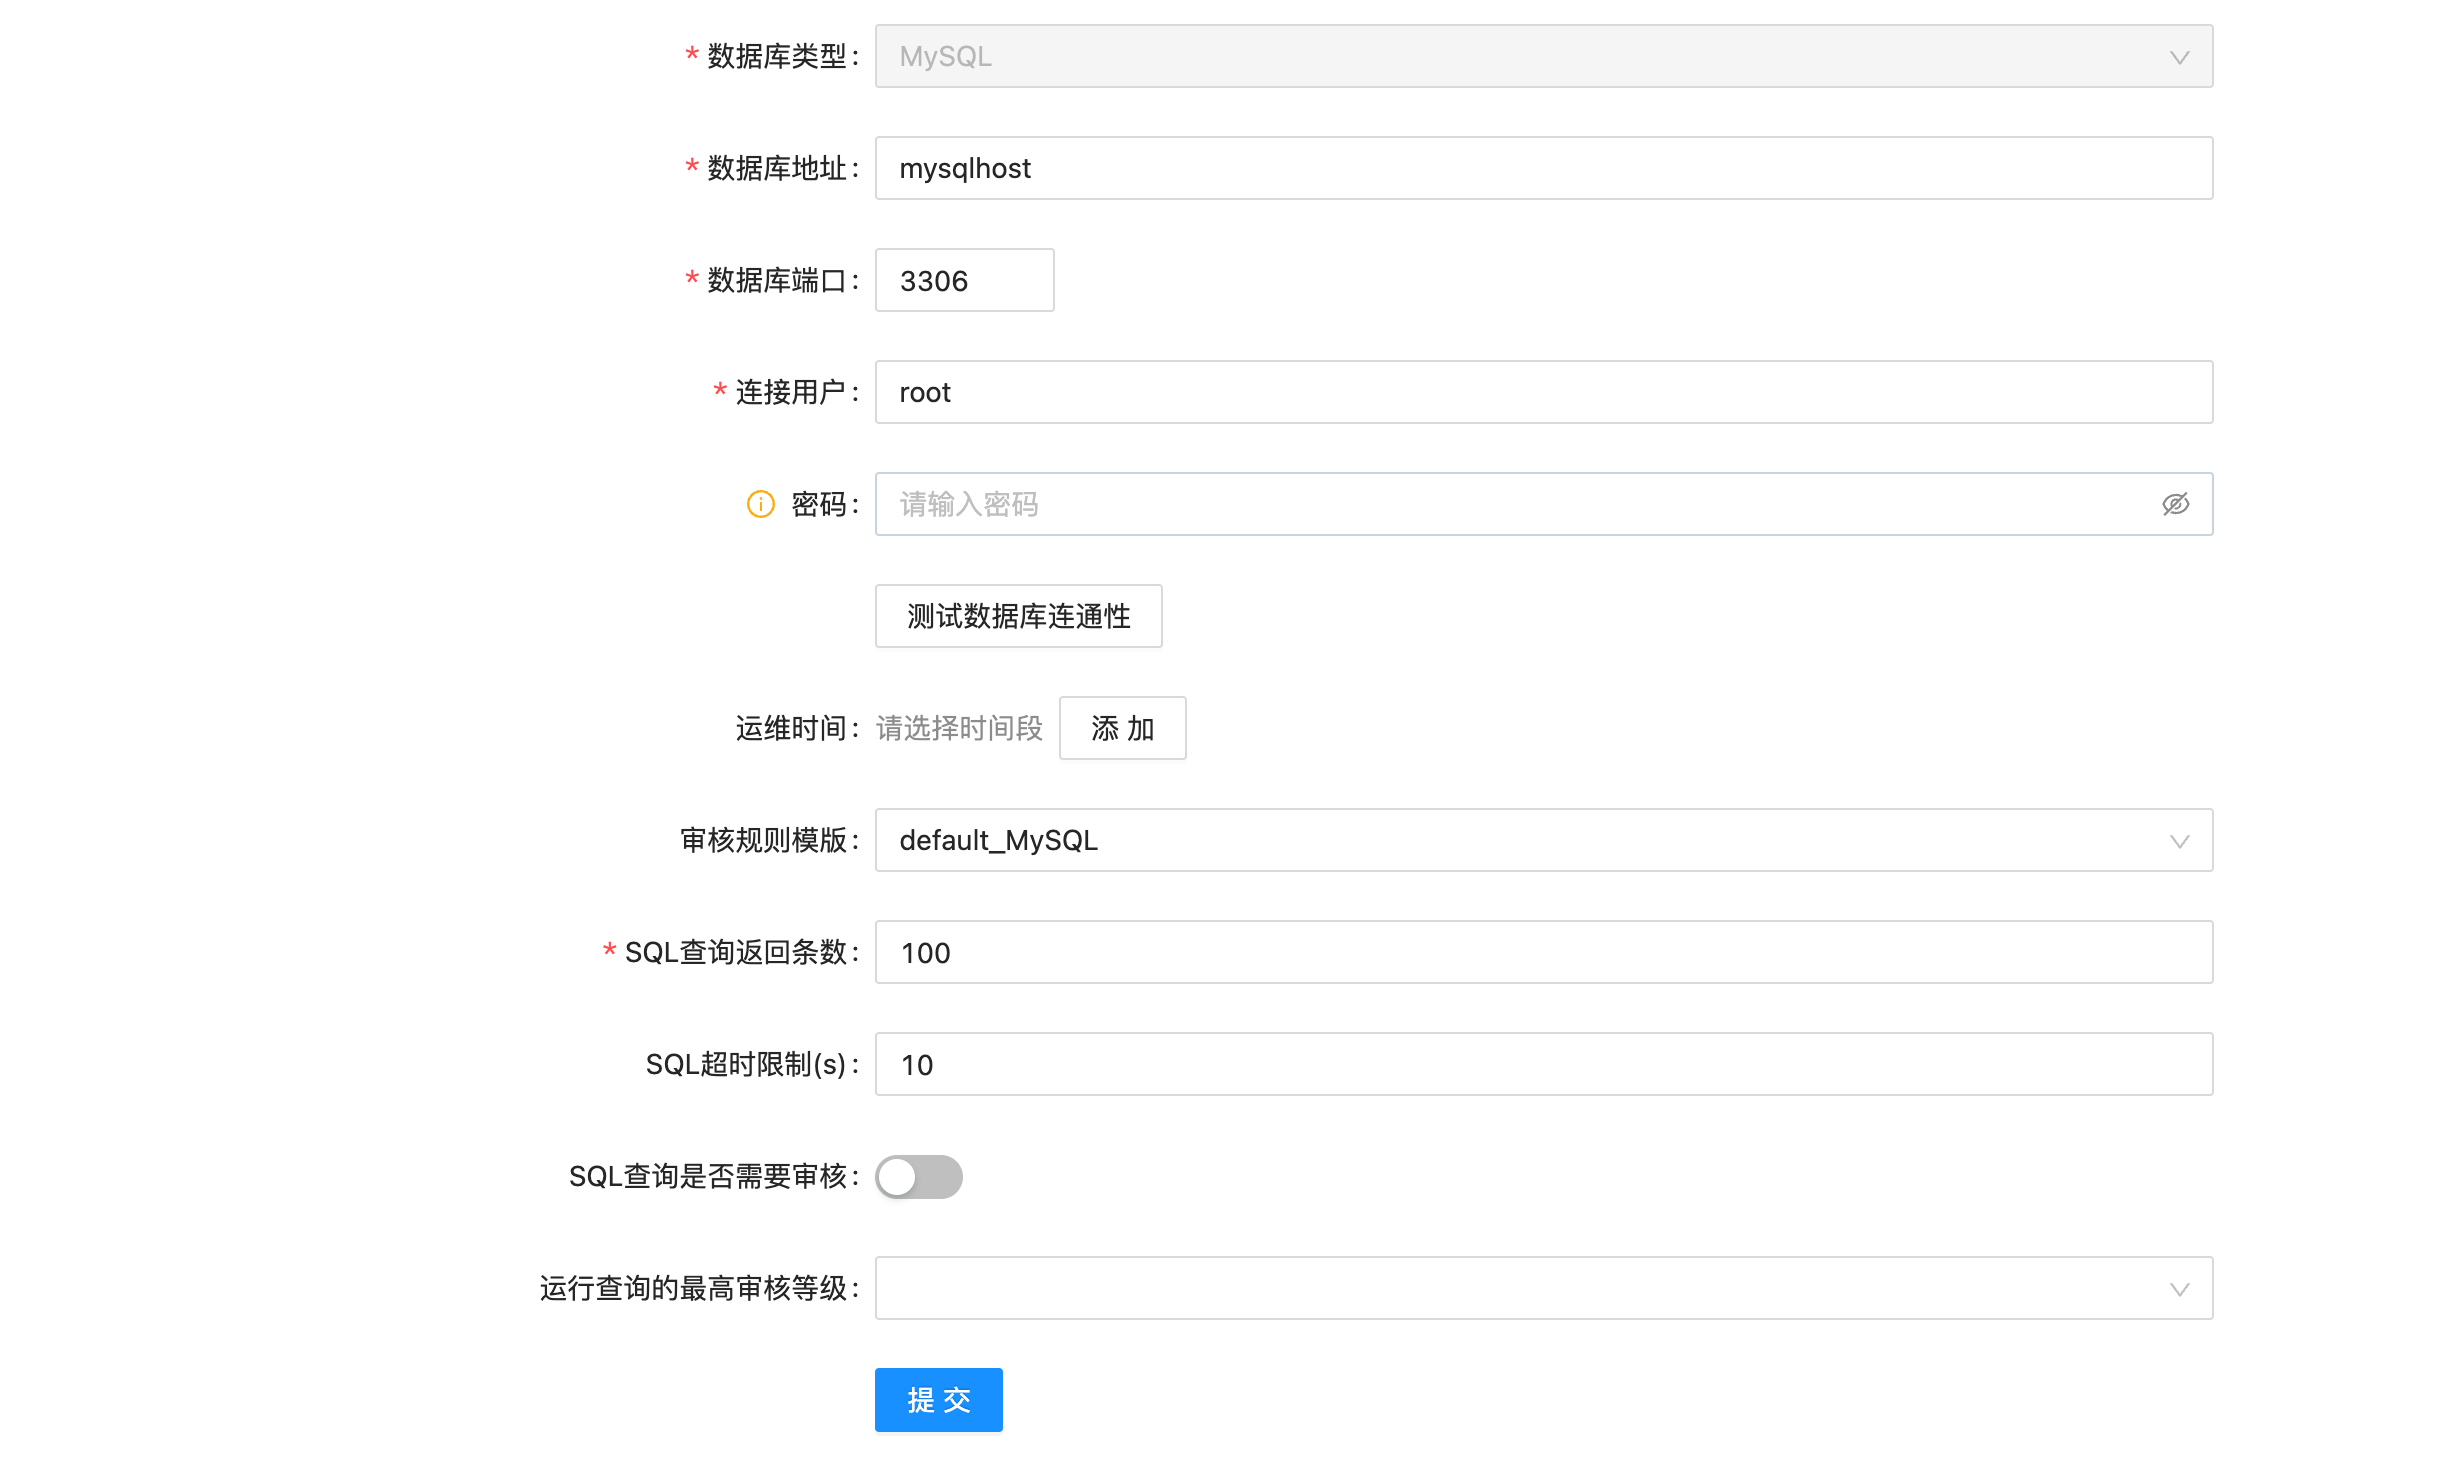Click the chevron on the default_MySQL selector
Viewport: 2462px width, 1474px height.
[2180, 841]
